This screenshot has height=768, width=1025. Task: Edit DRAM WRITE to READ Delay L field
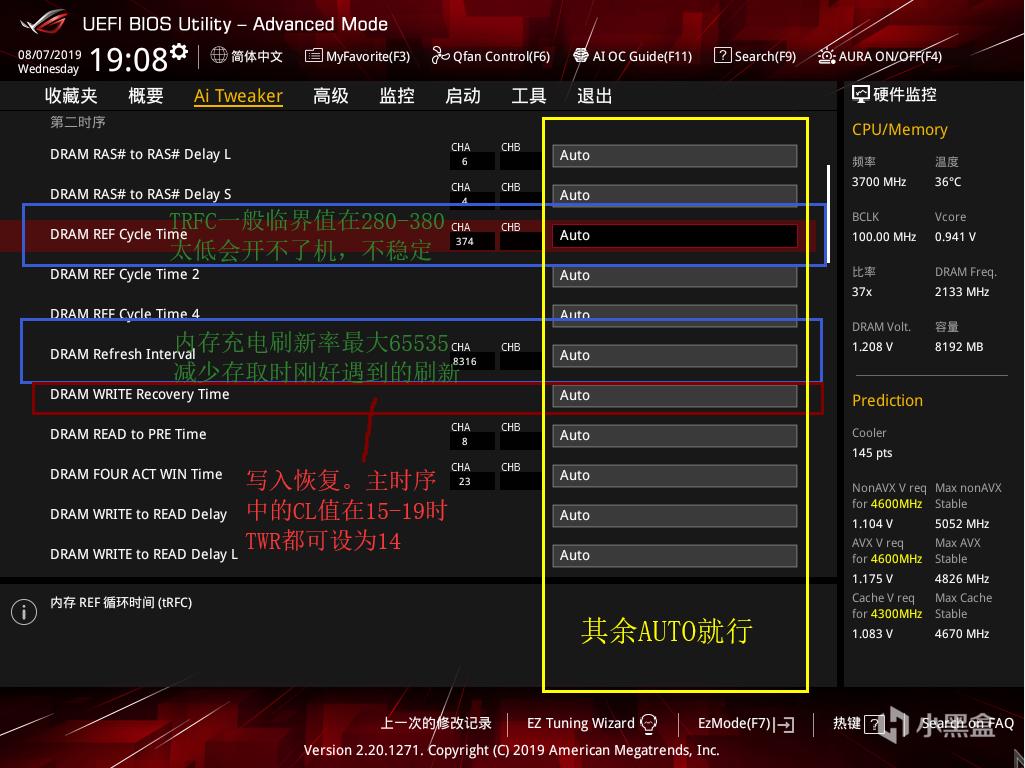pos(675,555)
